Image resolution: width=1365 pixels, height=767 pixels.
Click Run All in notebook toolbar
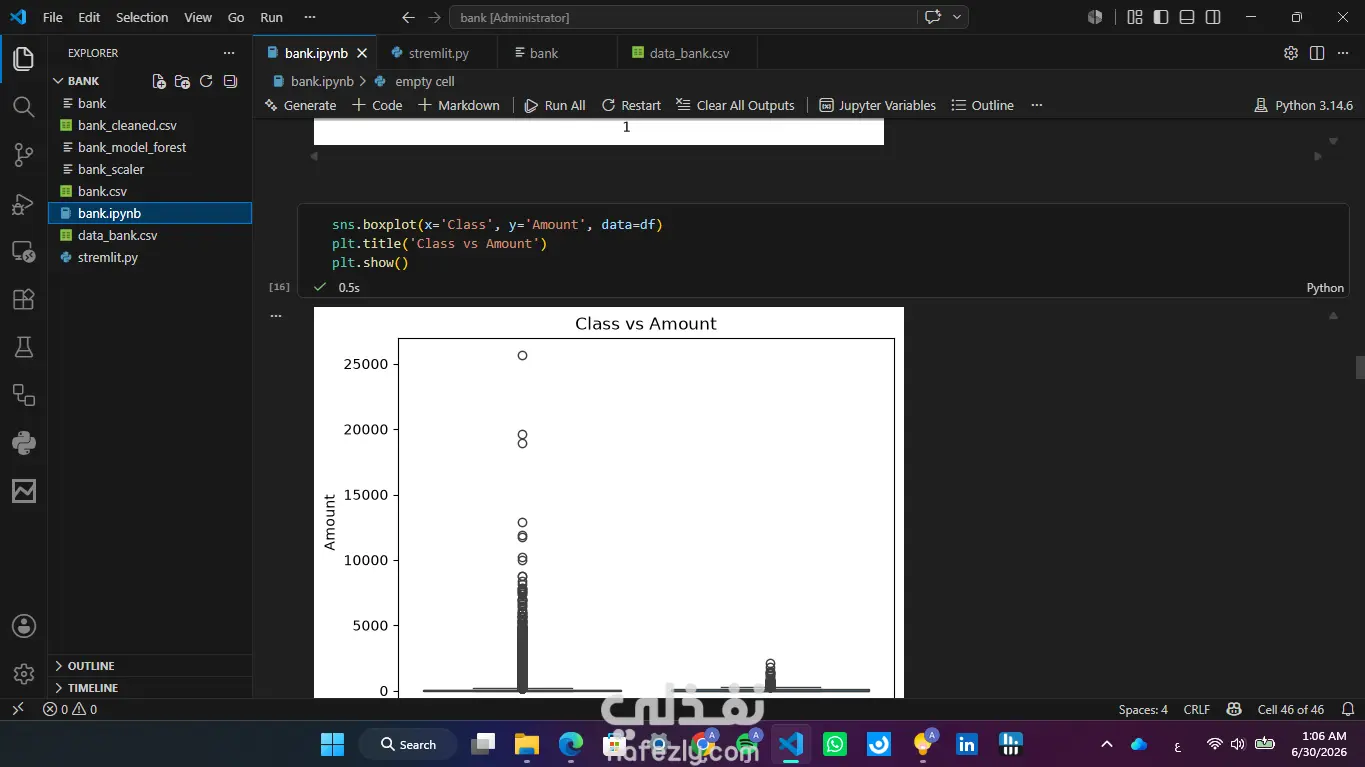click(x=555, y=105)
